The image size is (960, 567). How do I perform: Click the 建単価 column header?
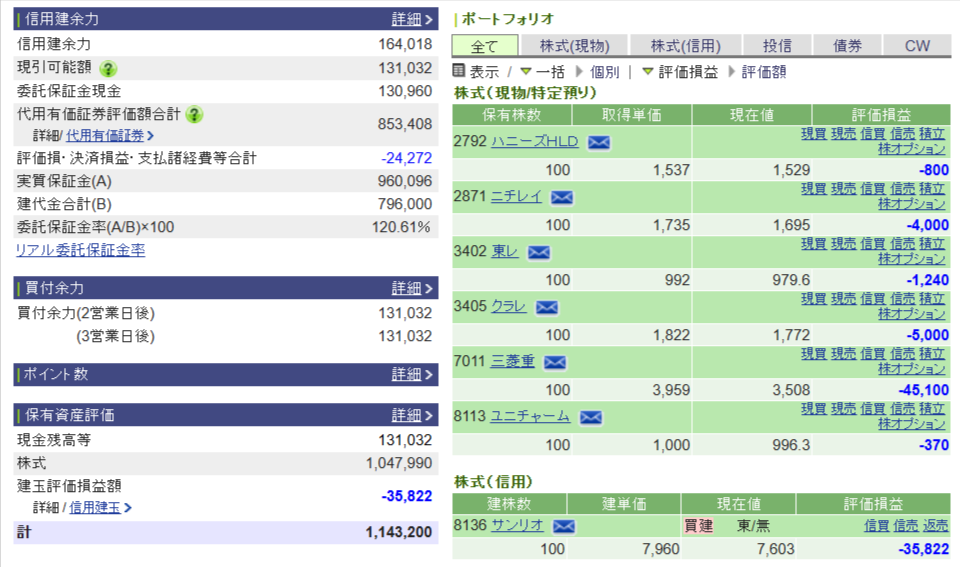tap(624, 504)
